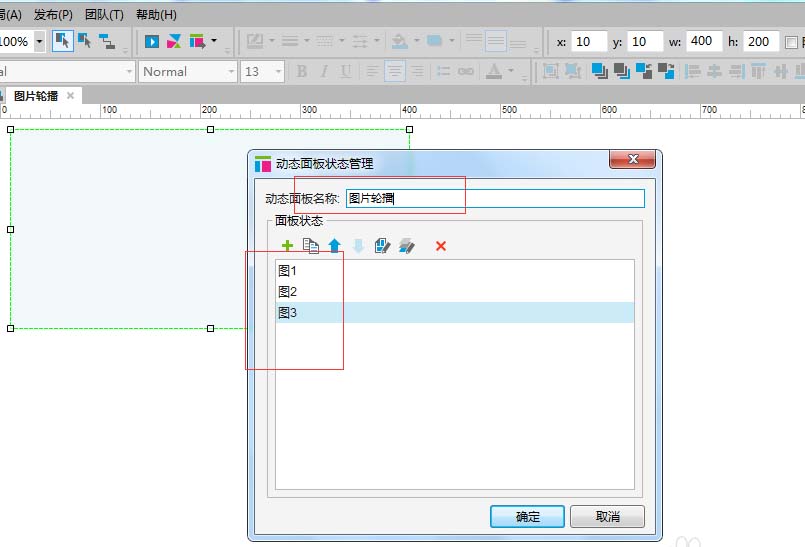Select state 图1 in the list
The image size is (805, 547).
(x=454, y=271)
